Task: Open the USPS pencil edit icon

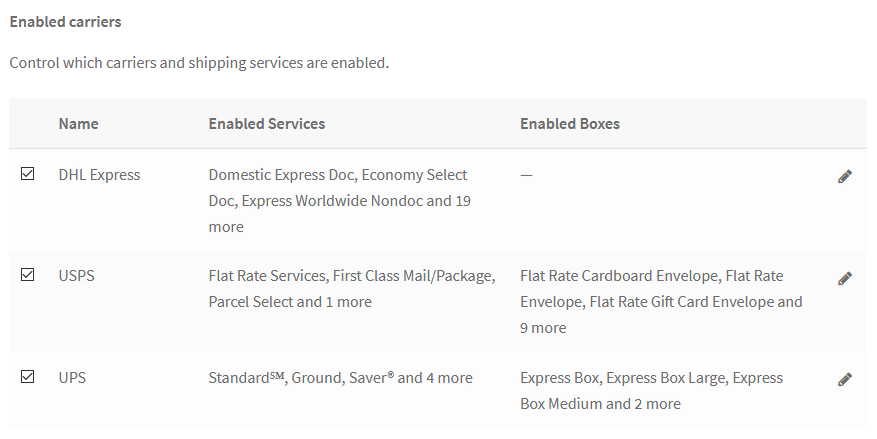Action: point(845,278)
